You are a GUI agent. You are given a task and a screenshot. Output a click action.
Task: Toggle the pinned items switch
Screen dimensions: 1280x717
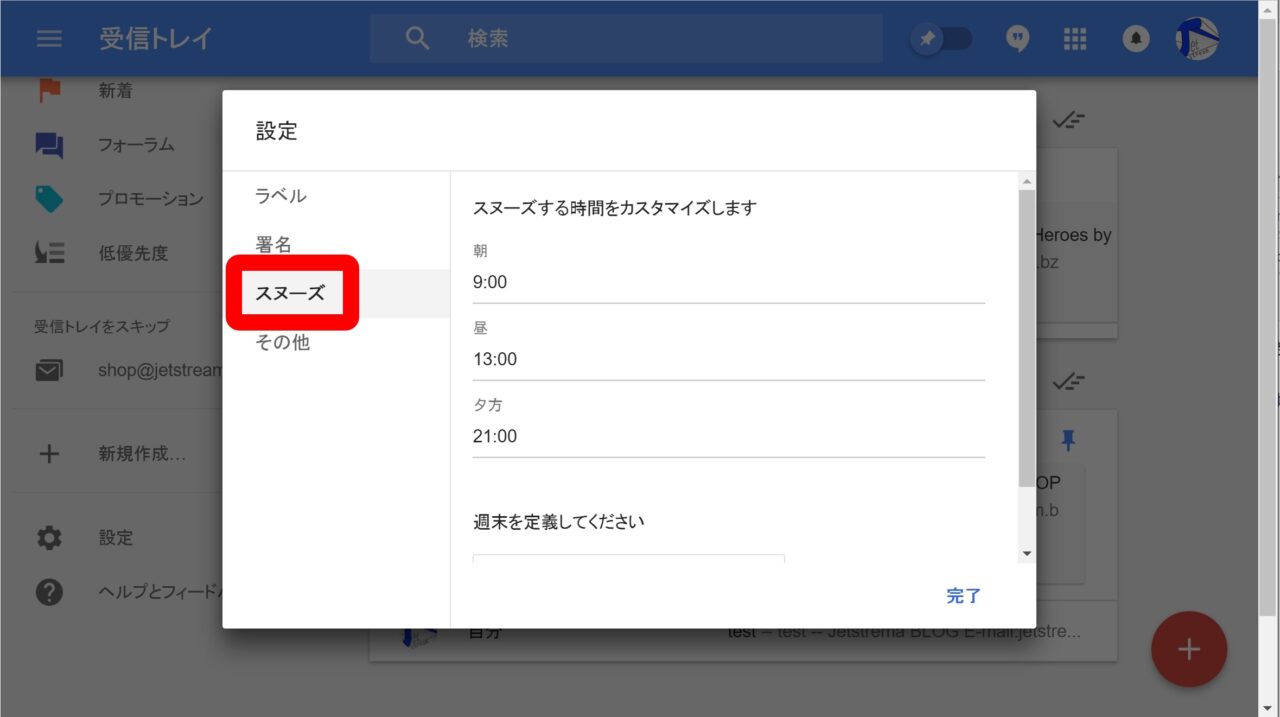(941, 39)
